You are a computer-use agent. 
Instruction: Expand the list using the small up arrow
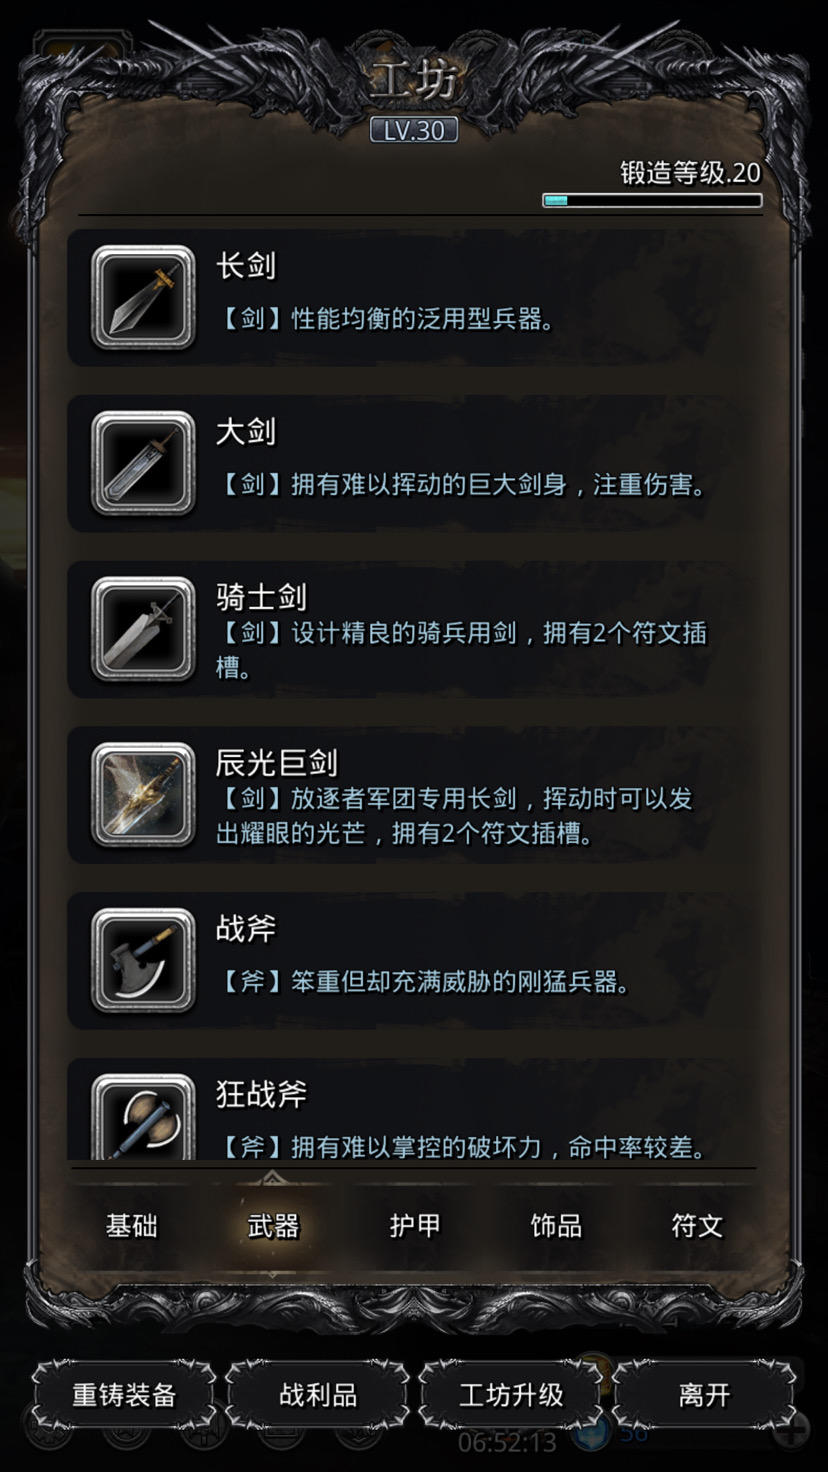(273, 1178)
